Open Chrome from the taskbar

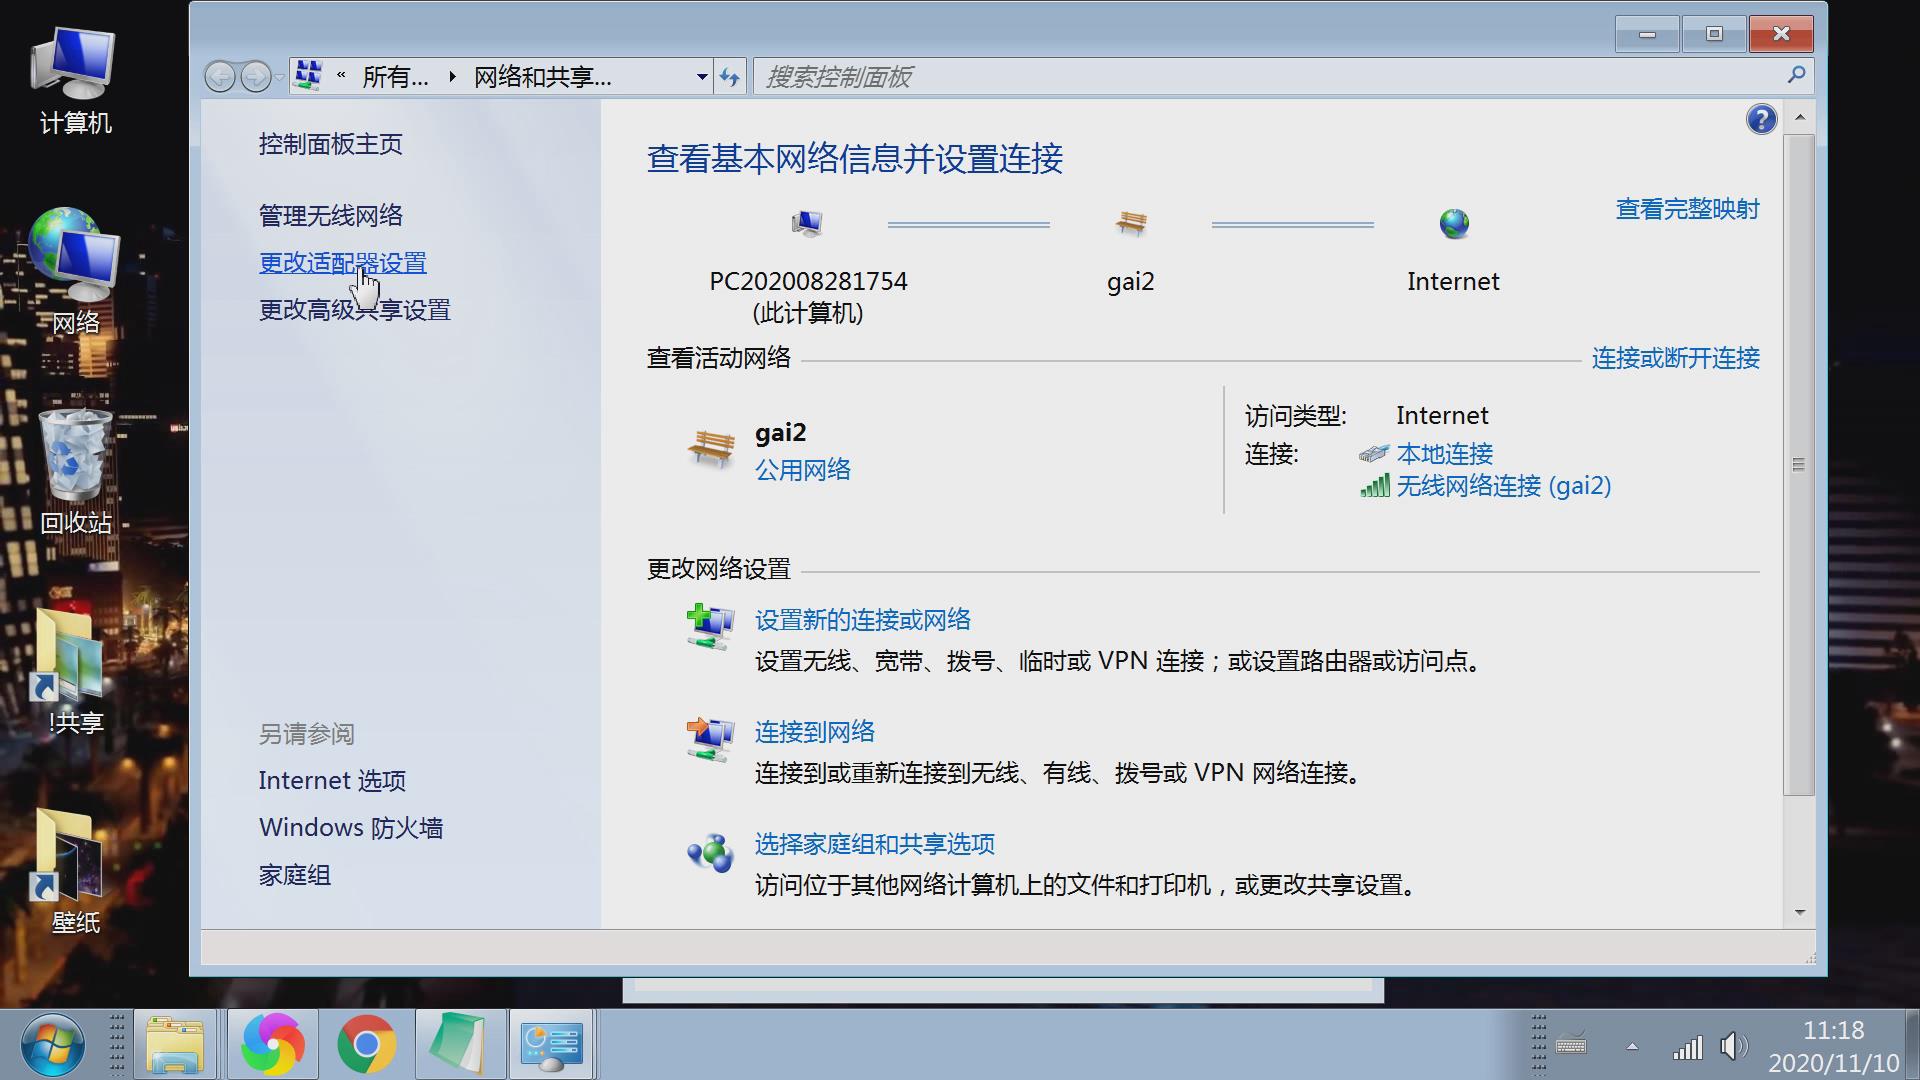367,1044
